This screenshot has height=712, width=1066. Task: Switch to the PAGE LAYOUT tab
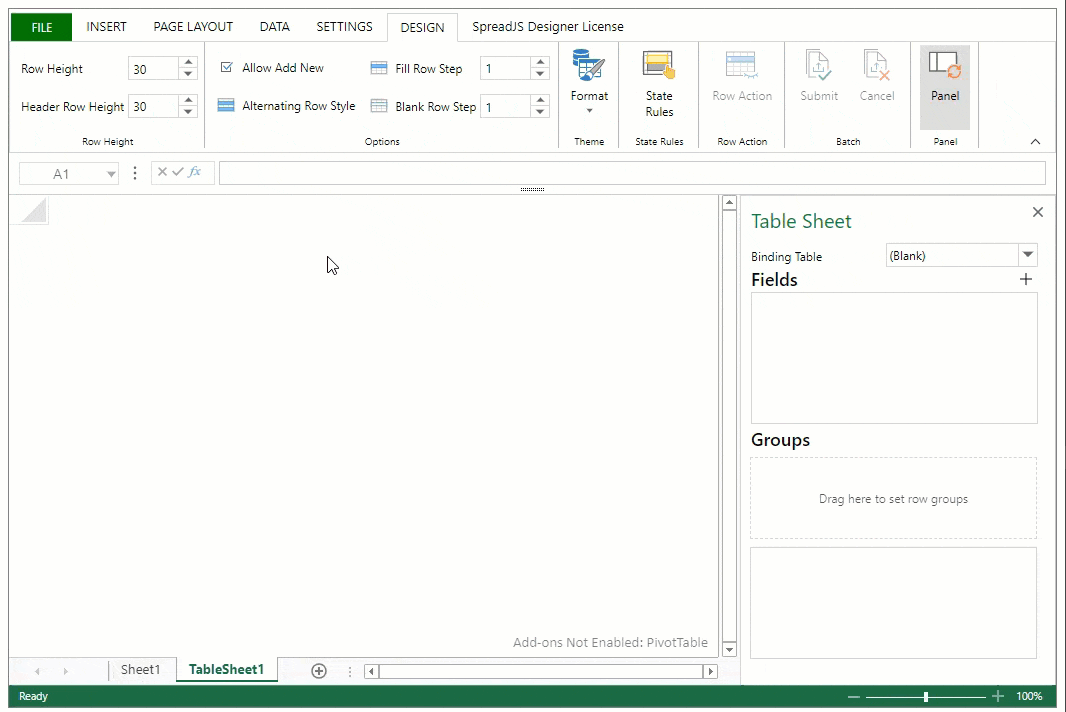[193, 27]
